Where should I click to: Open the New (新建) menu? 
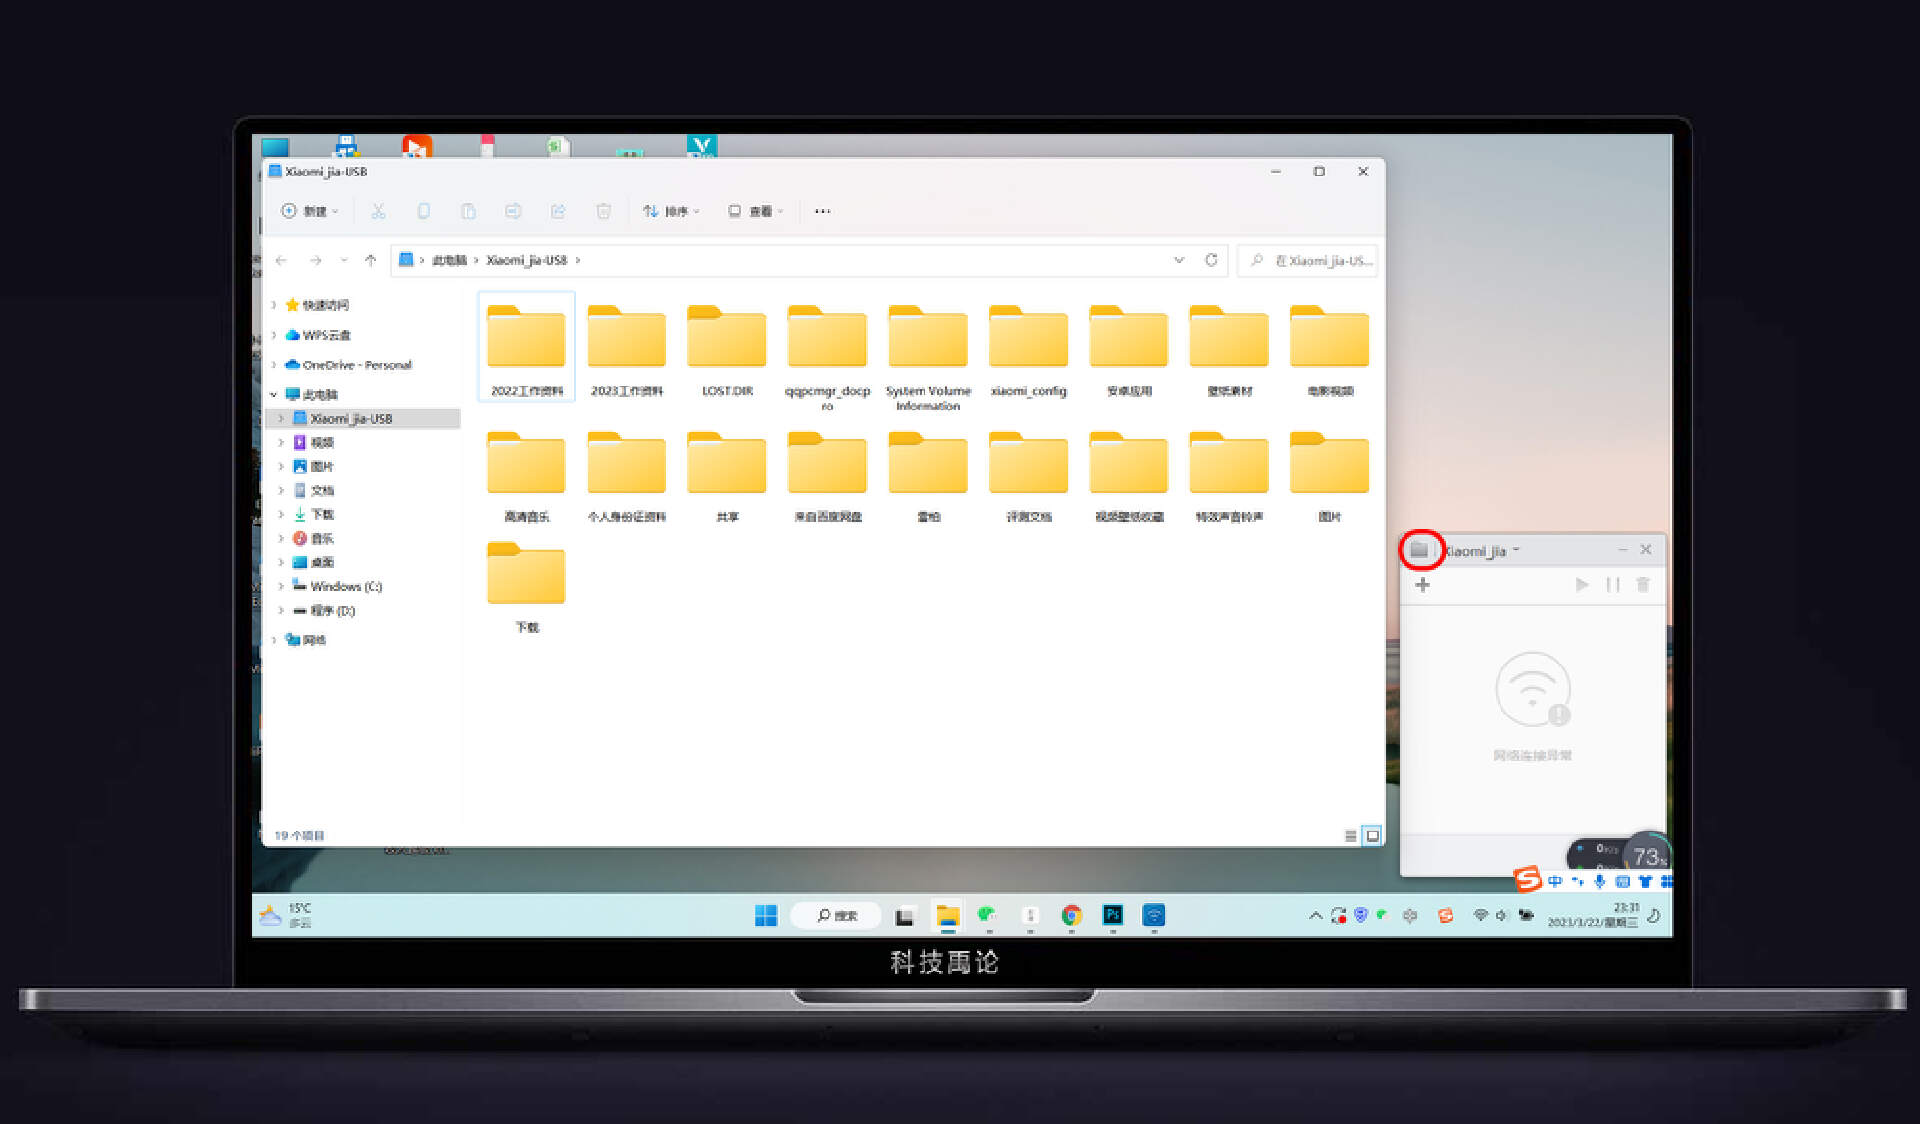point(310,211)
